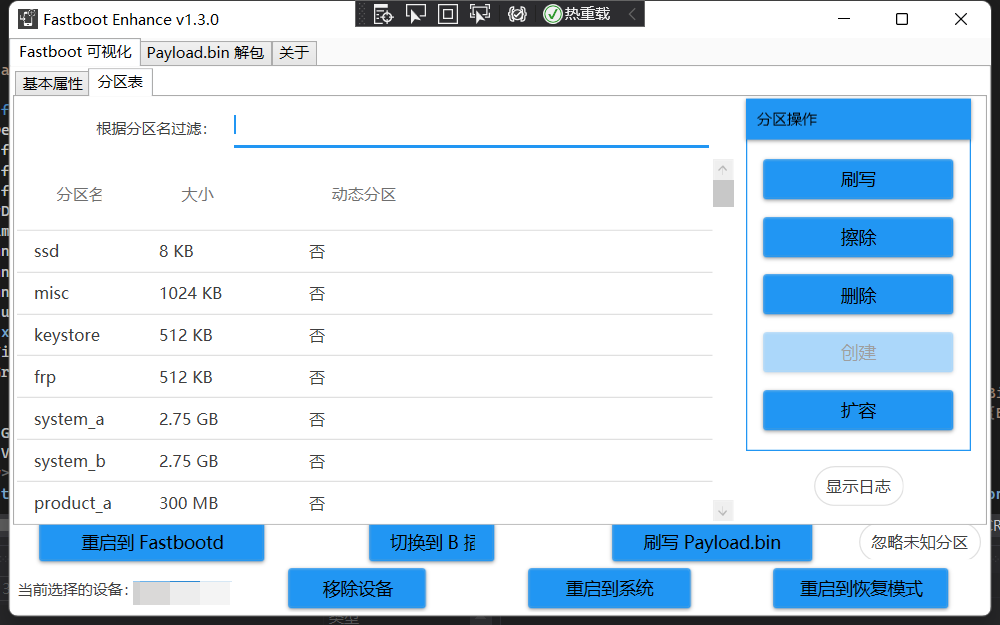This screenshot has width=1000, height=625.
Task: Select the system_a partition row
Action: [x=364, y=419]
